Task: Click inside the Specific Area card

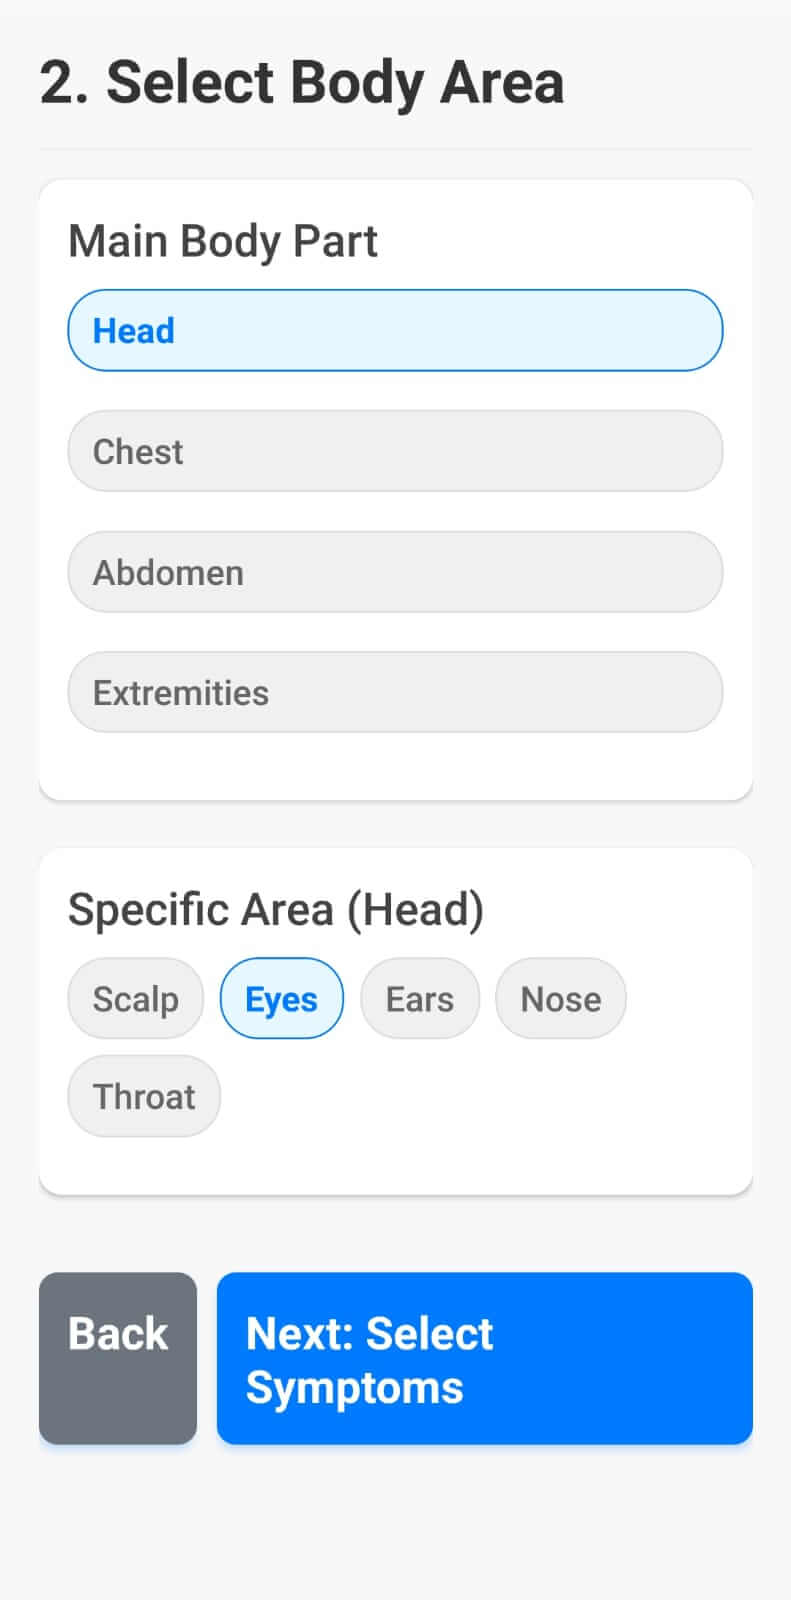Action: [x=395, y=1160]
